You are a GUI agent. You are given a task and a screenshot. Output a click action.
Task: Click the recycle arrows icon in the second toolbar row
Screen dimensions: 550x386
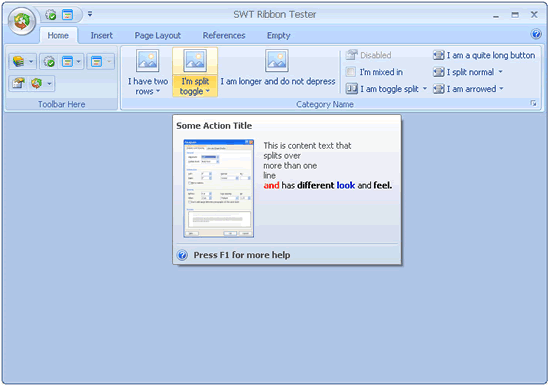[37, 84]
